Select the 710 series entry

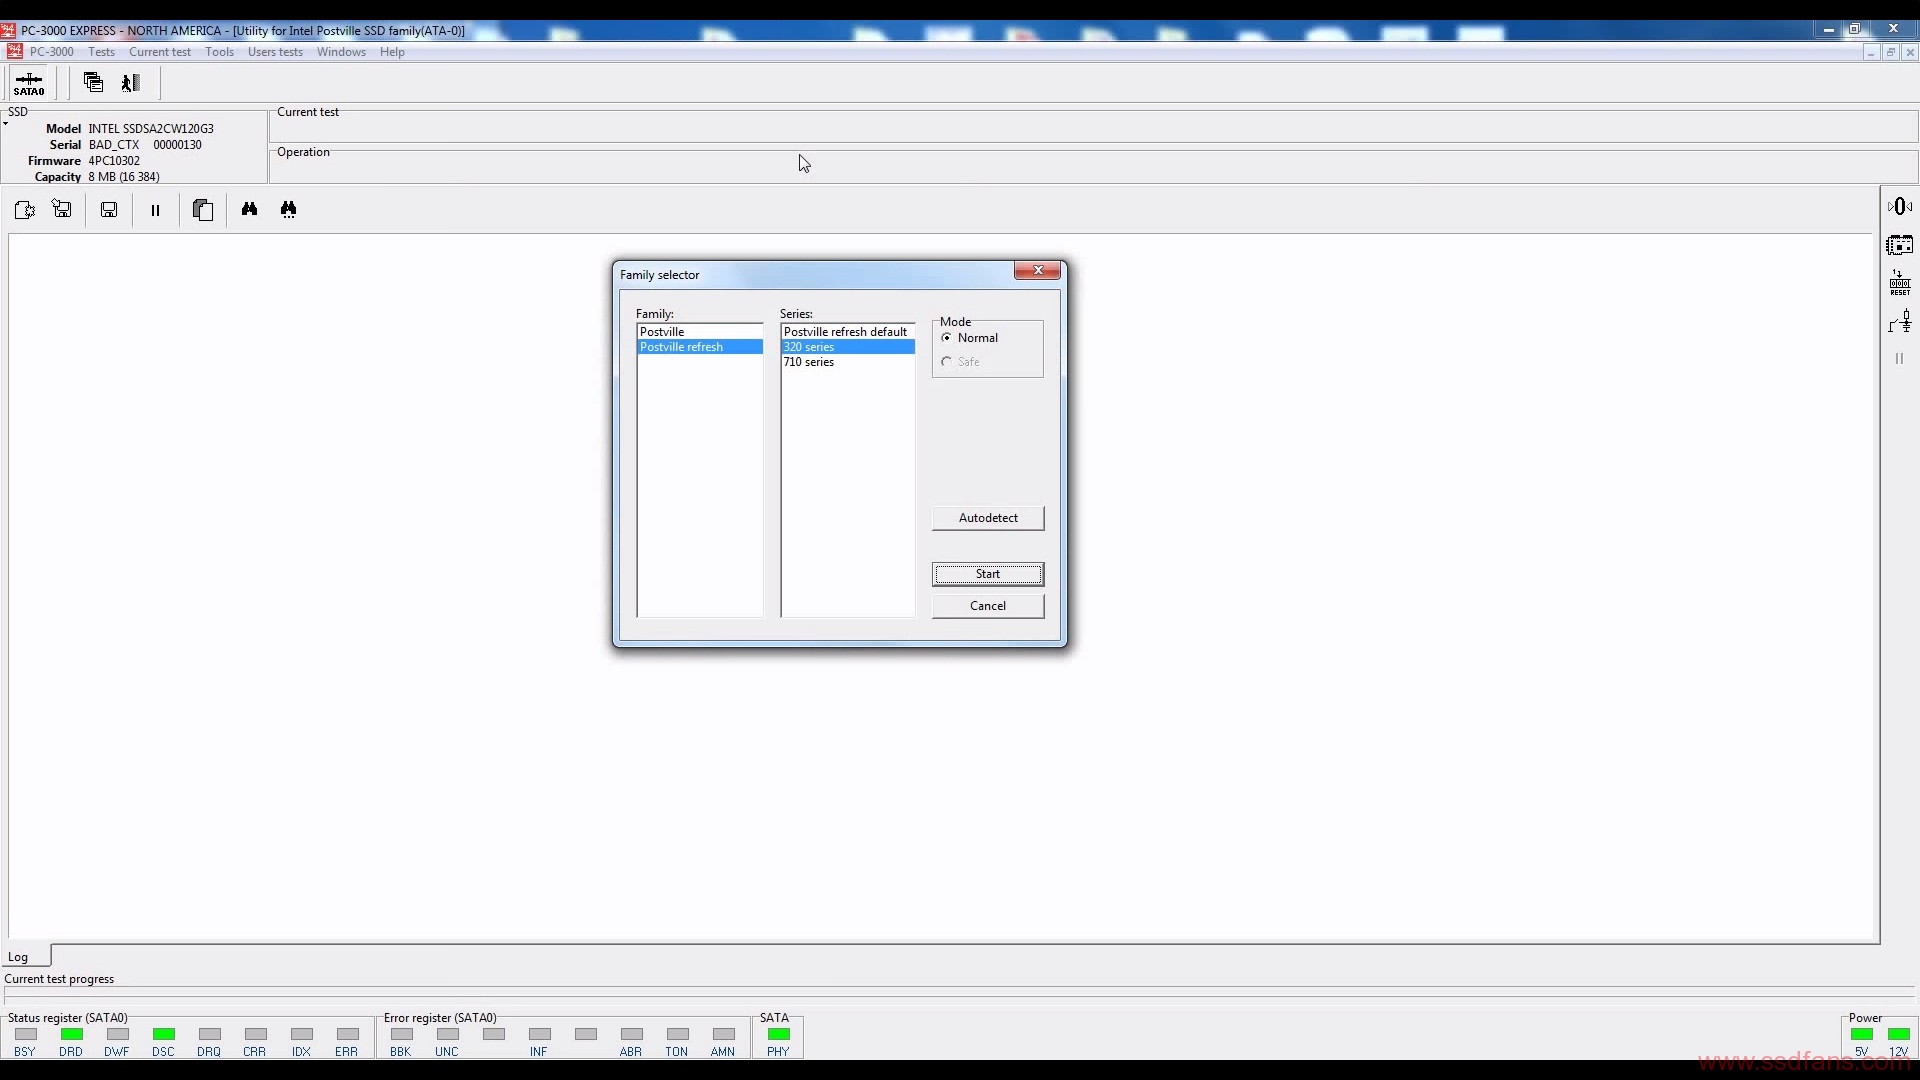[x=847, y=362]
